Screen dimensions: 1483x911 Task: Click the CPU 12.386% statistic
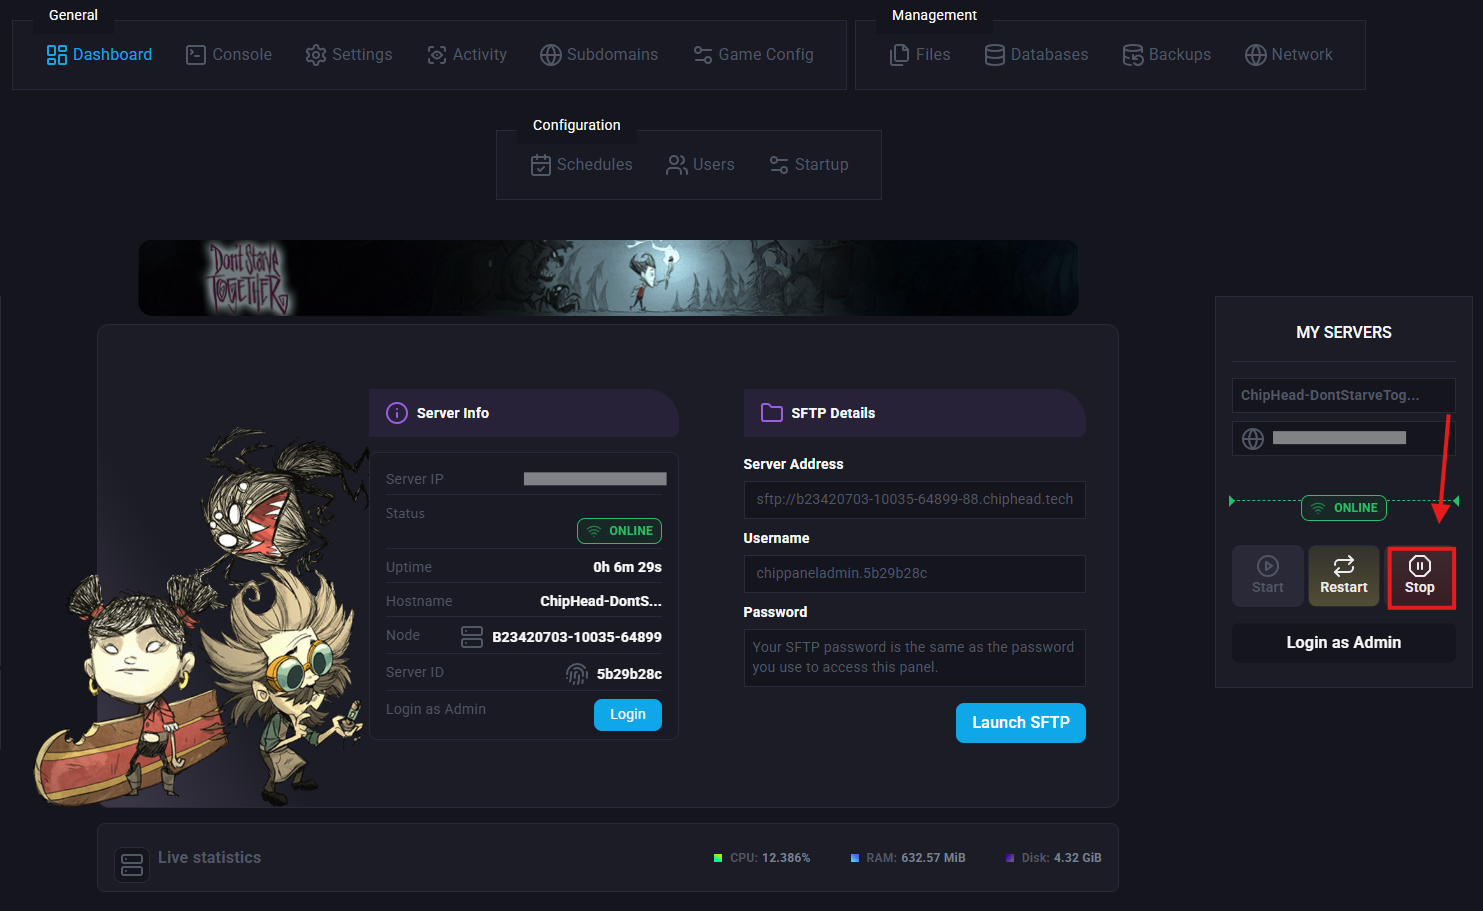point(770,858)
